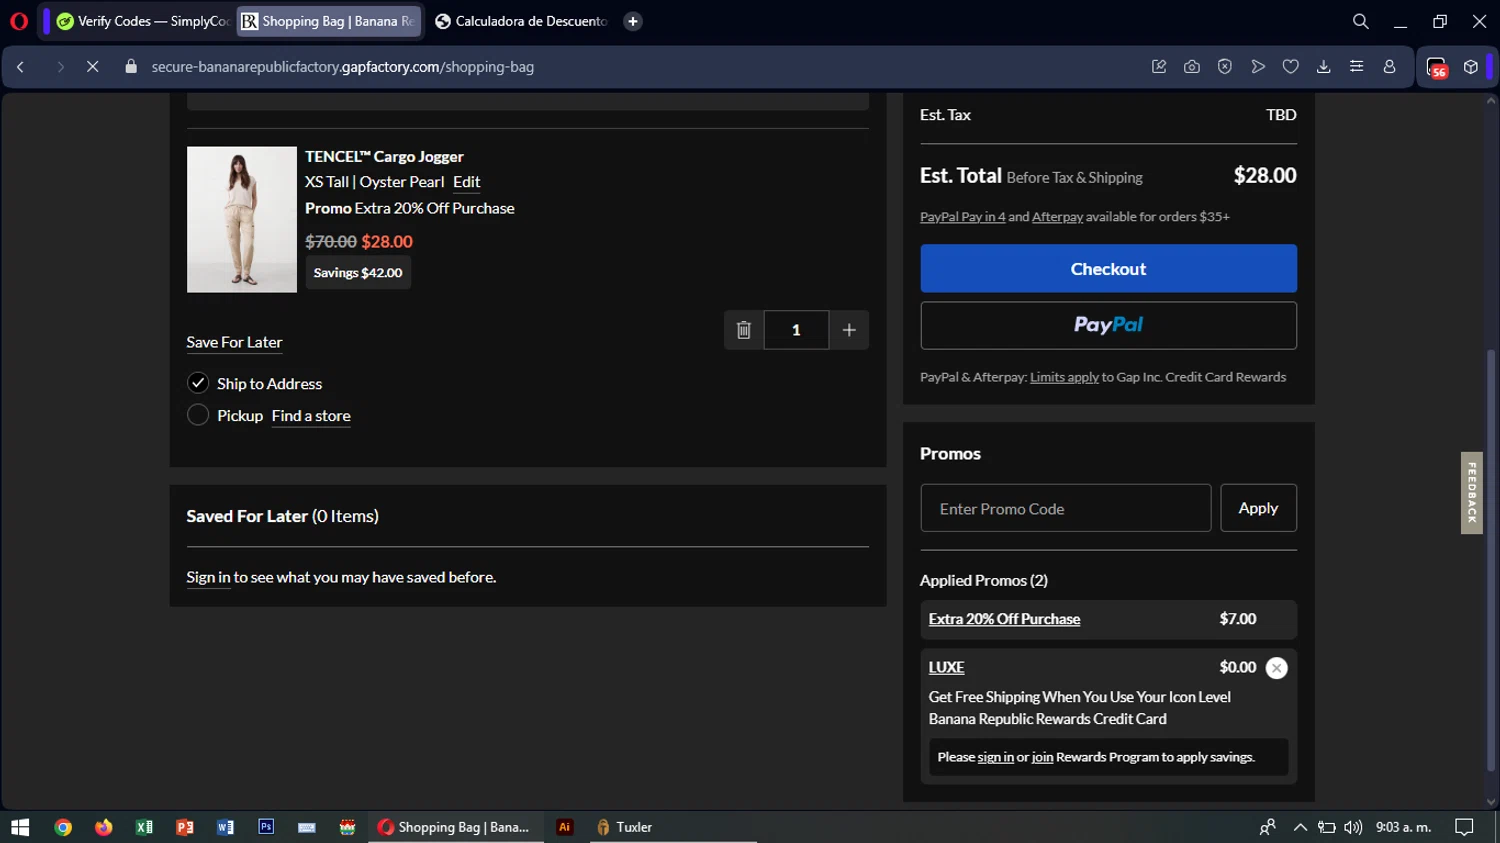This screenshot has height=843, width=1500.
Task: Open Excel from the taskbar
Action: click(x=144, y=827)
